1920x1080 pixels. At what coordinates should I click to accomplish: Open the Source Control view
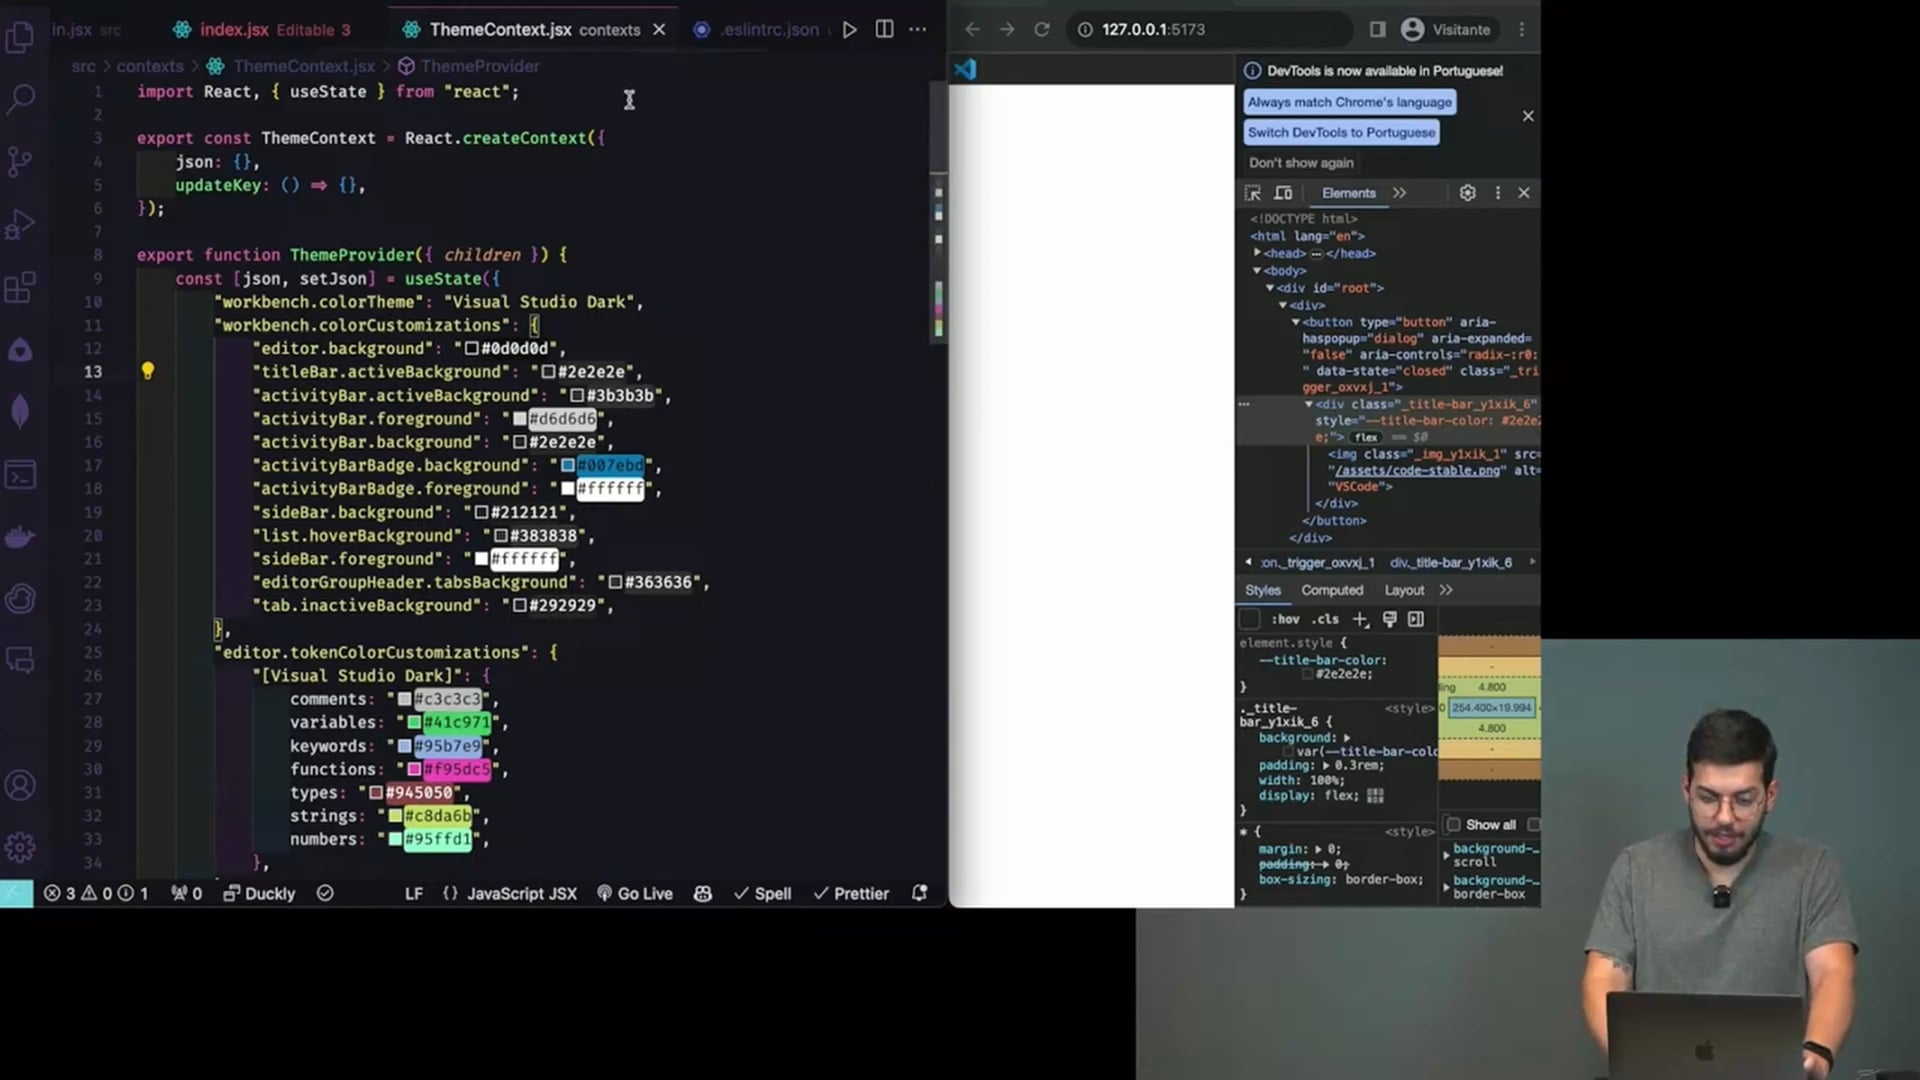(20, 161)
